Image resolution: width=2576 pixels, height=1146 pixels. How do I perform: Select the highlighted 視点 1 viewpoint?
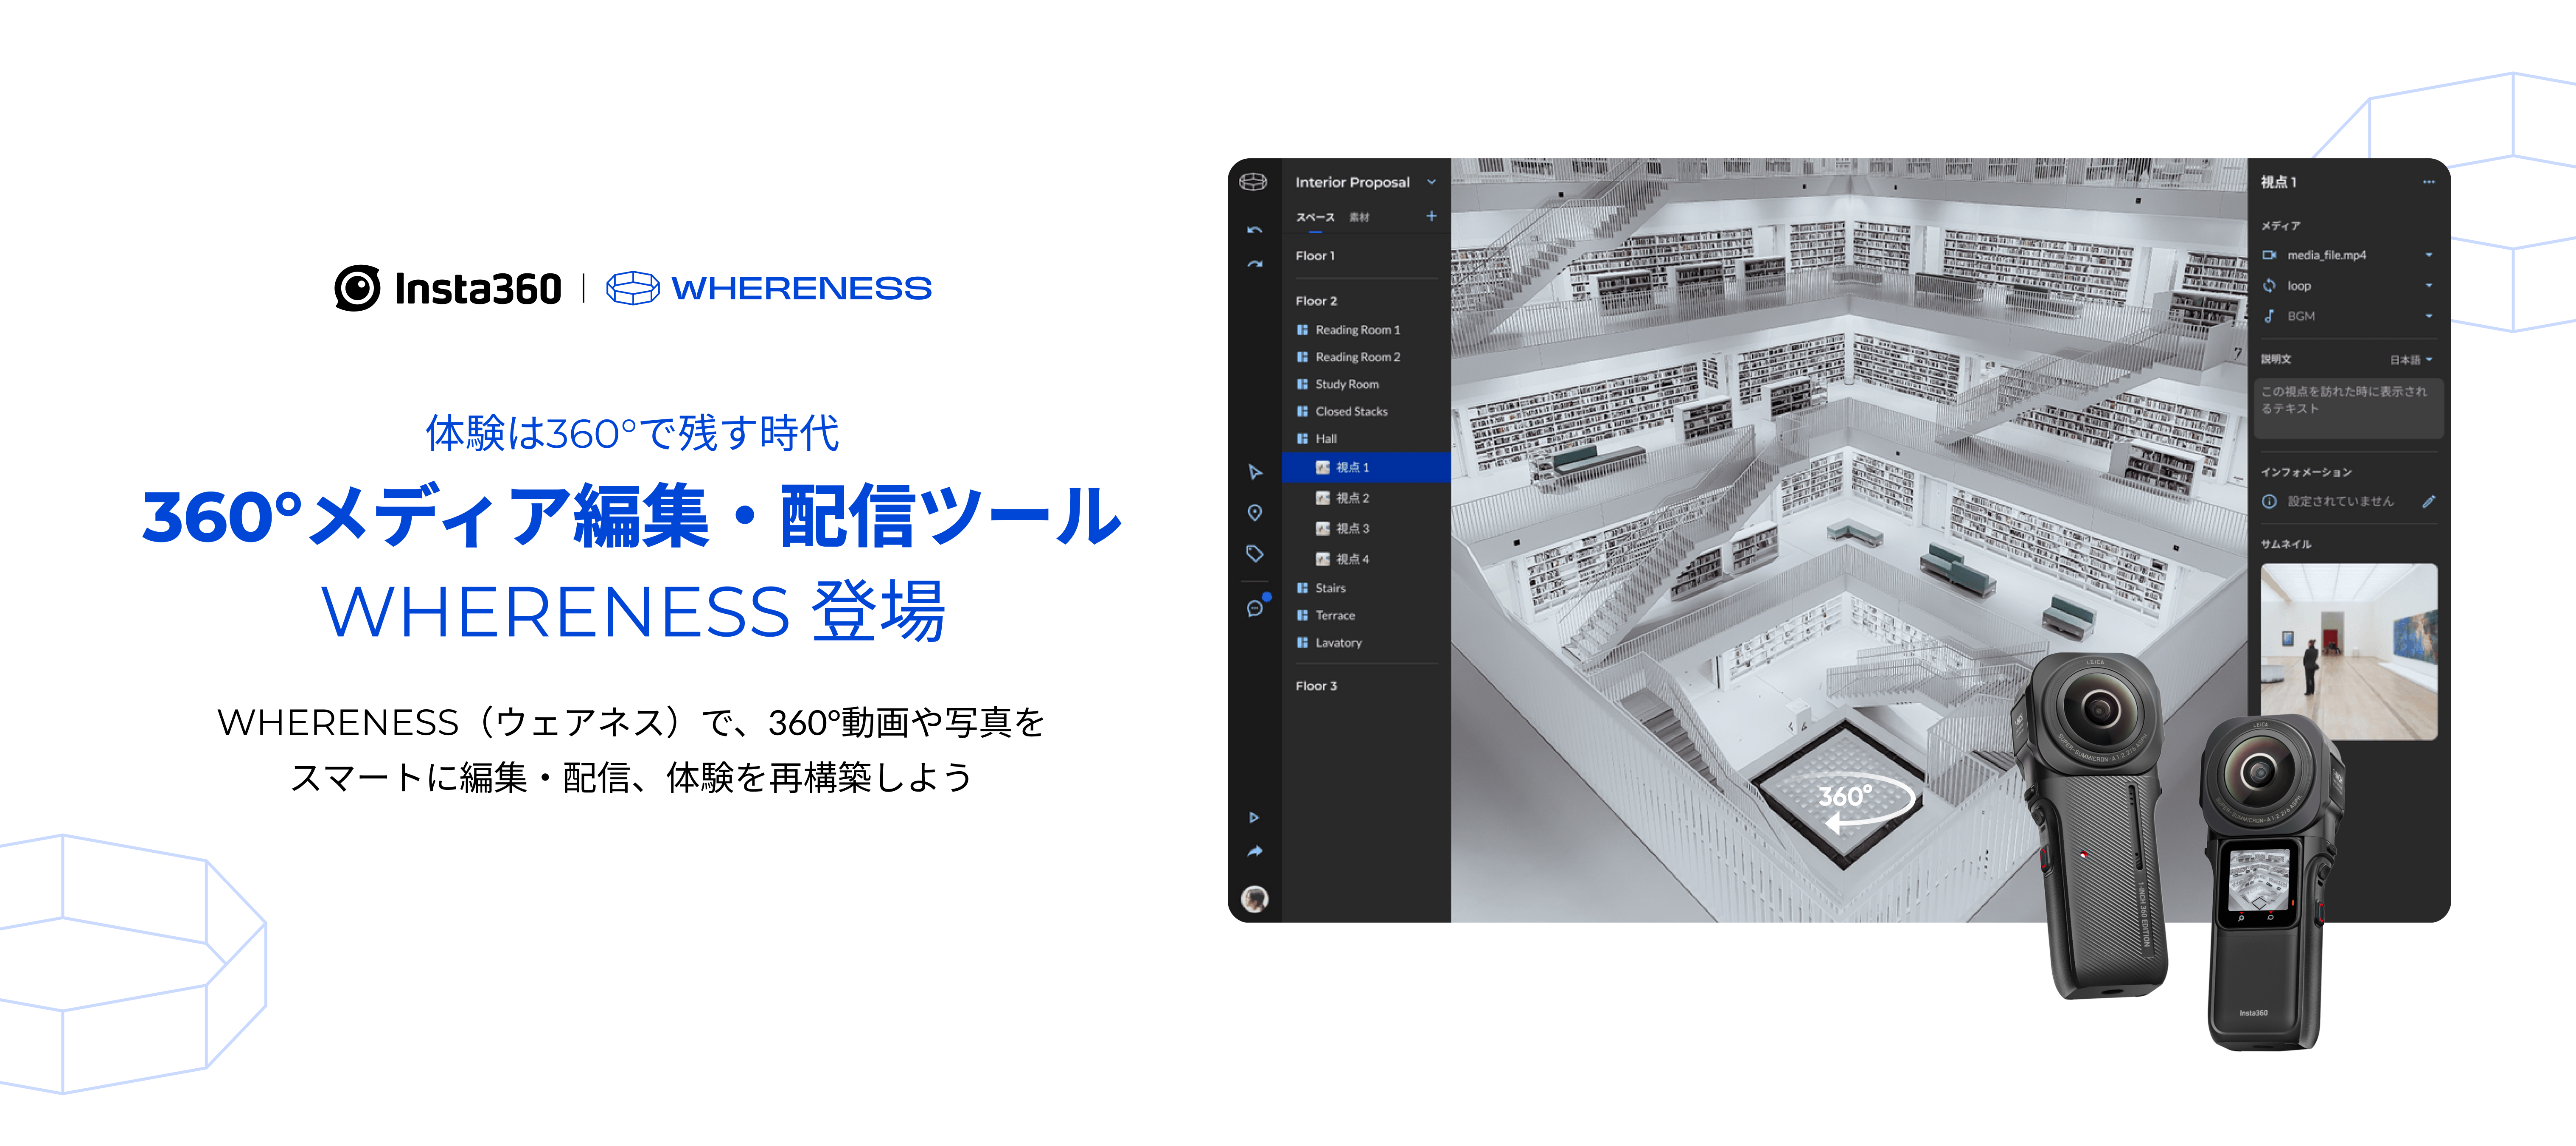pyautogui.click(x=1366, y=467)
